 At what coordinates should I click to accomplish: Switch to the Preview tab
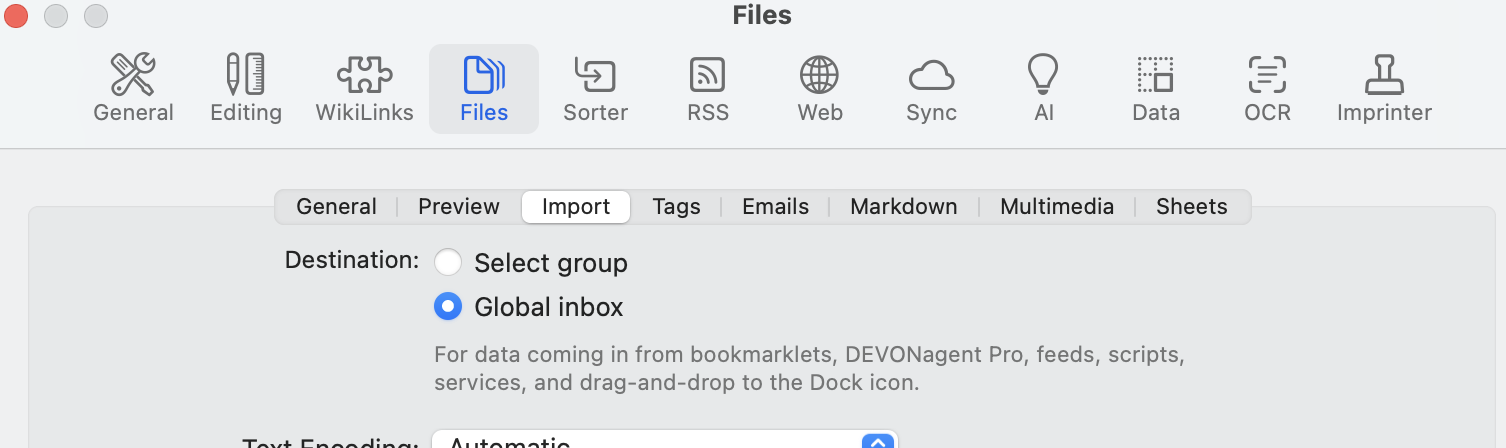click(x=458, y=207)
